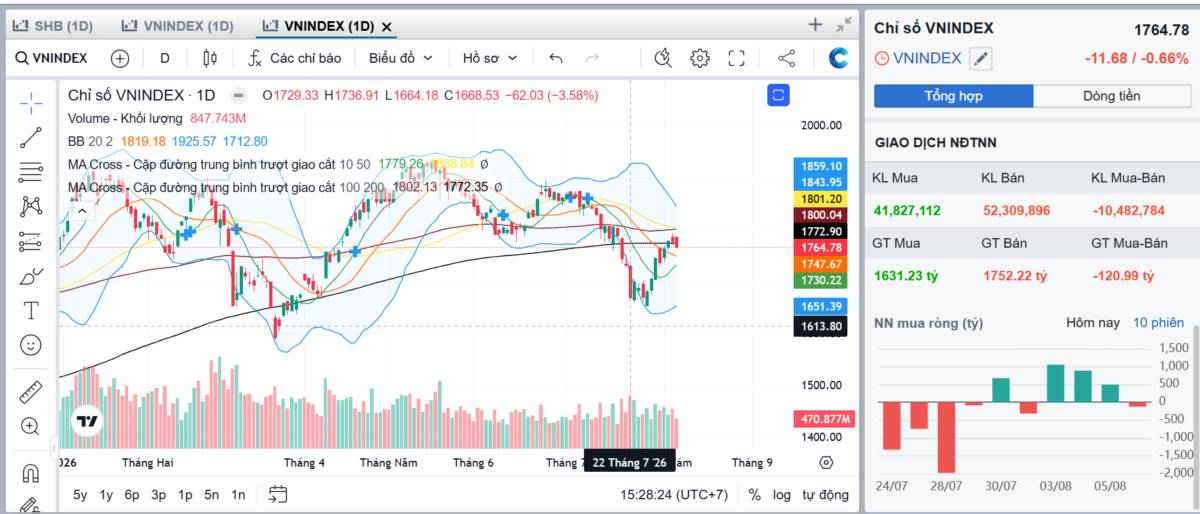1200x514 pixels.
Task: Show Hôm nay net buying data
Action: click(x=1093, y=323)
